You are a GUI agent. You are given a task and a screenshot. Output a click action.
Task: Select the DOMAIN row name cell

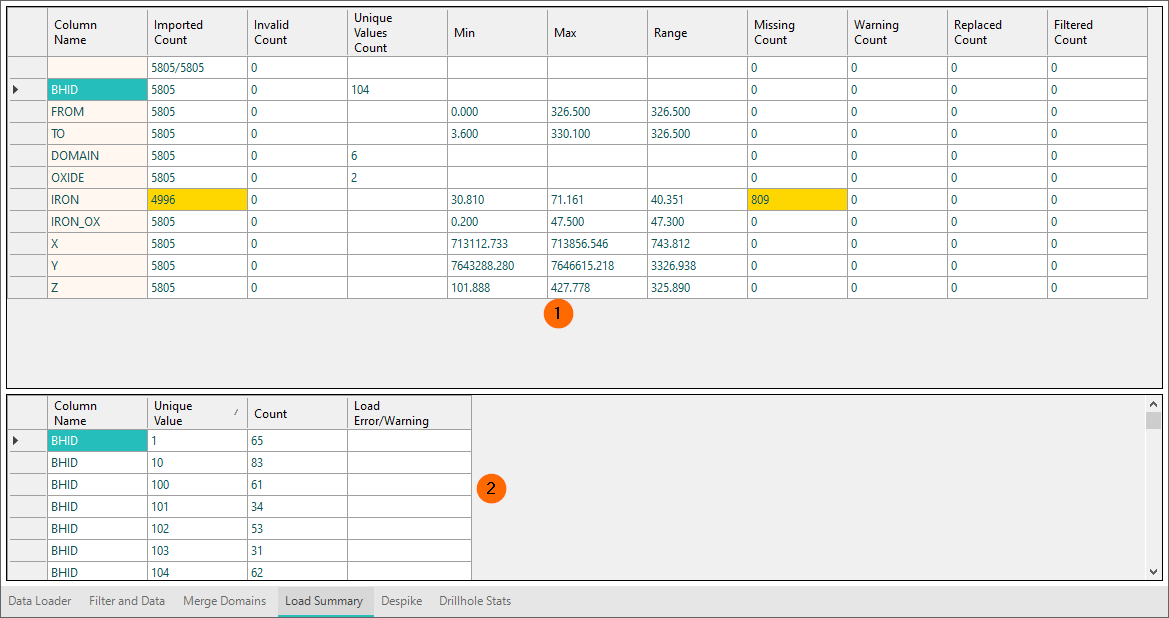[97, 156]
